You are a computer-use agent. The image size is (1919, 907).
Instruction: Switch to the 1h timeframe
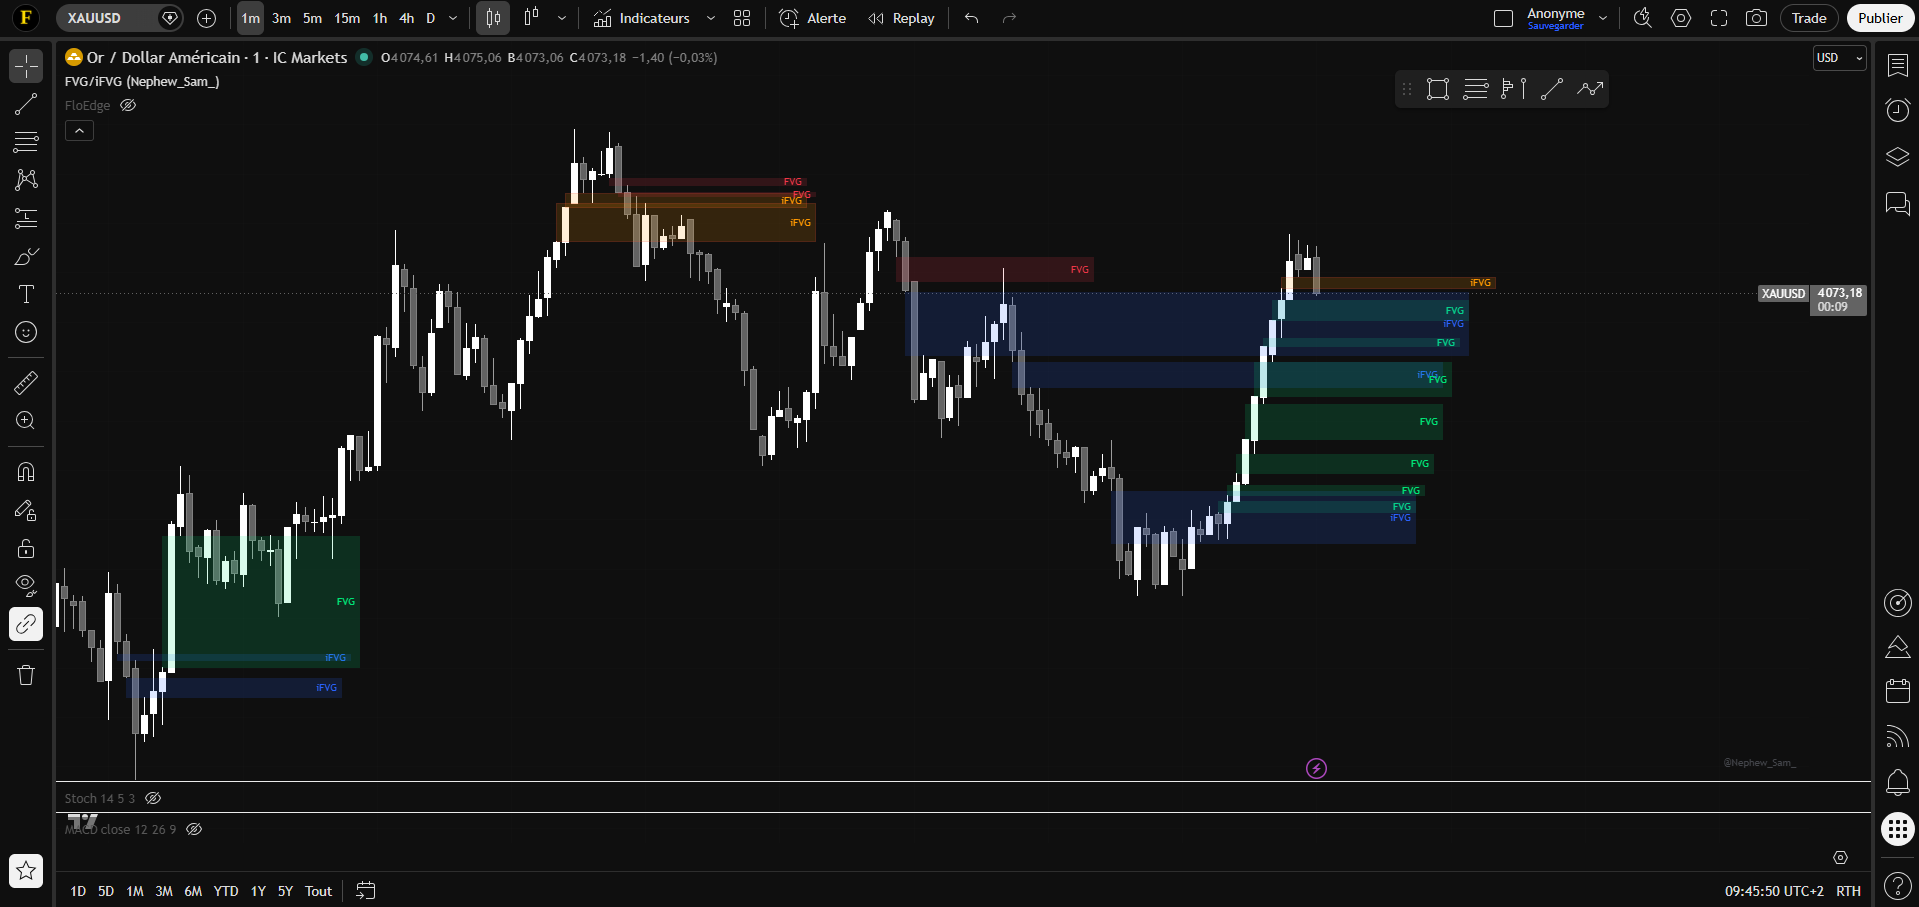coord(380,18)
